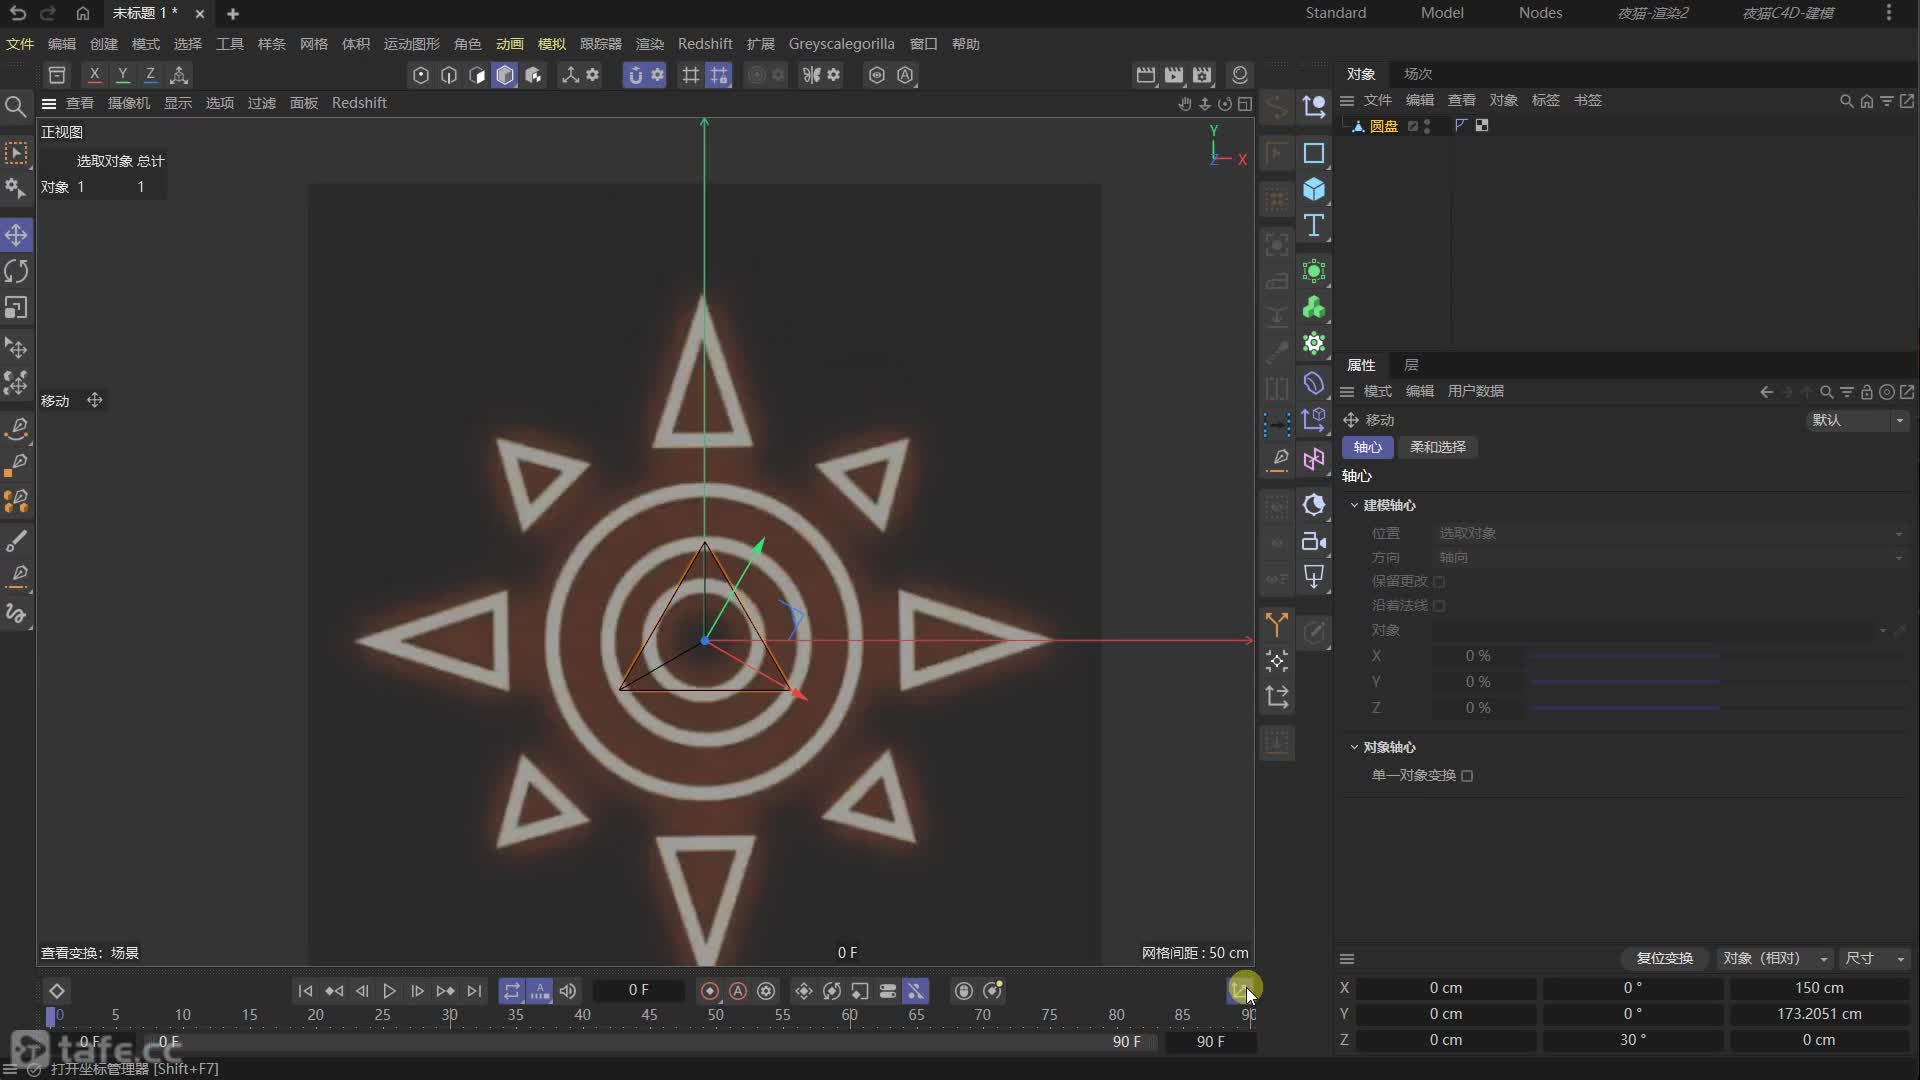The image size is (1920, 1080).
Task: Open the 运动图形 menu
Action: click(412, 44)
